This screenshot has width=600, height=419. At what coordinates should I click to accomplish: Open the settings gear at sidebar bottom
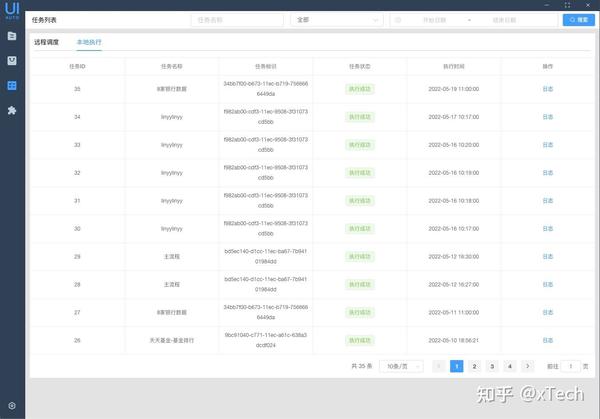pos(12,406)
